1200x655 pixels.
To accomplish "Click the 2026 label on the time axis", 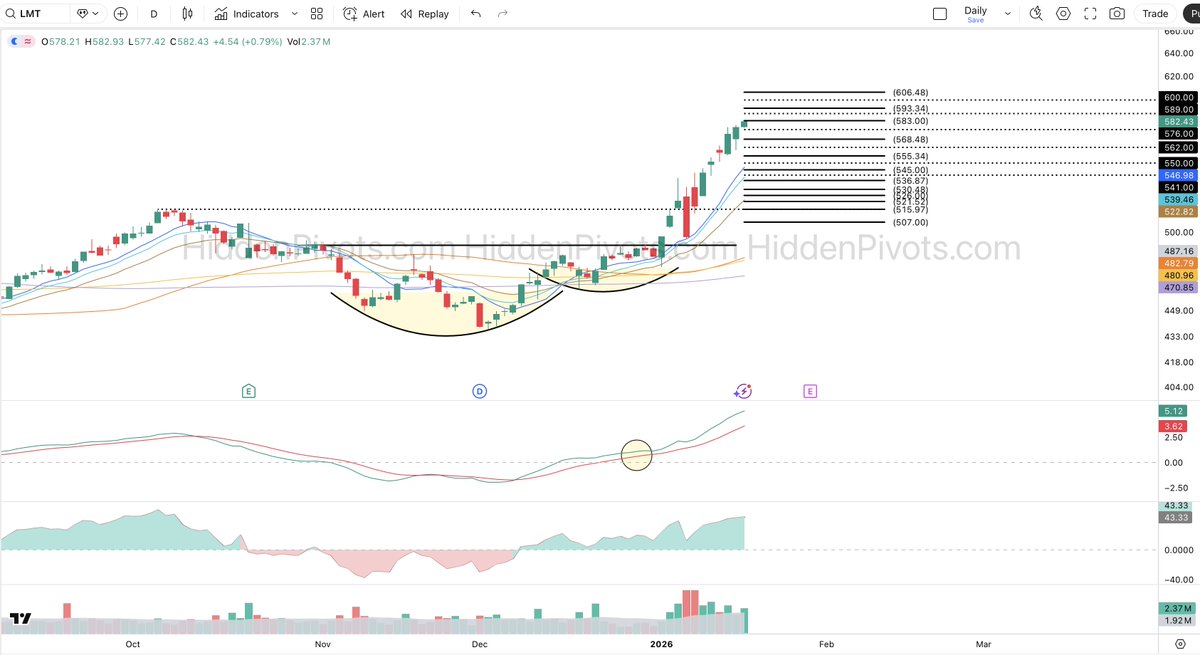I will 661,644.
